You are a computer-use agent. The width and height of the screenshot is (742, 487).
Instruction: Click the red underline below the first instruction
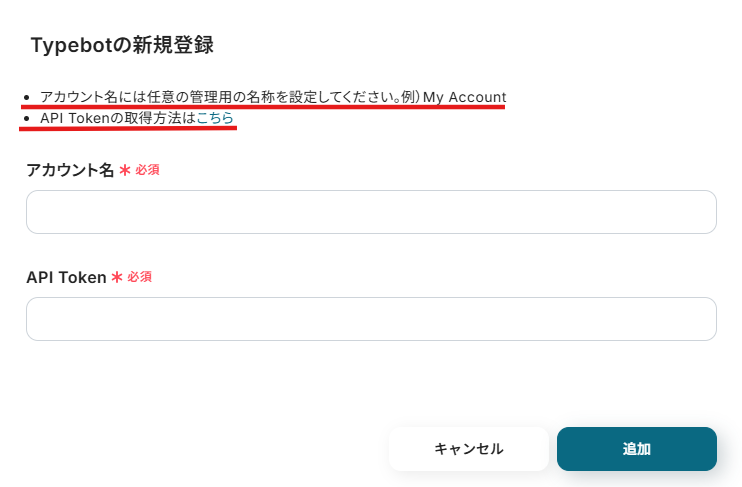click(266, 107)
